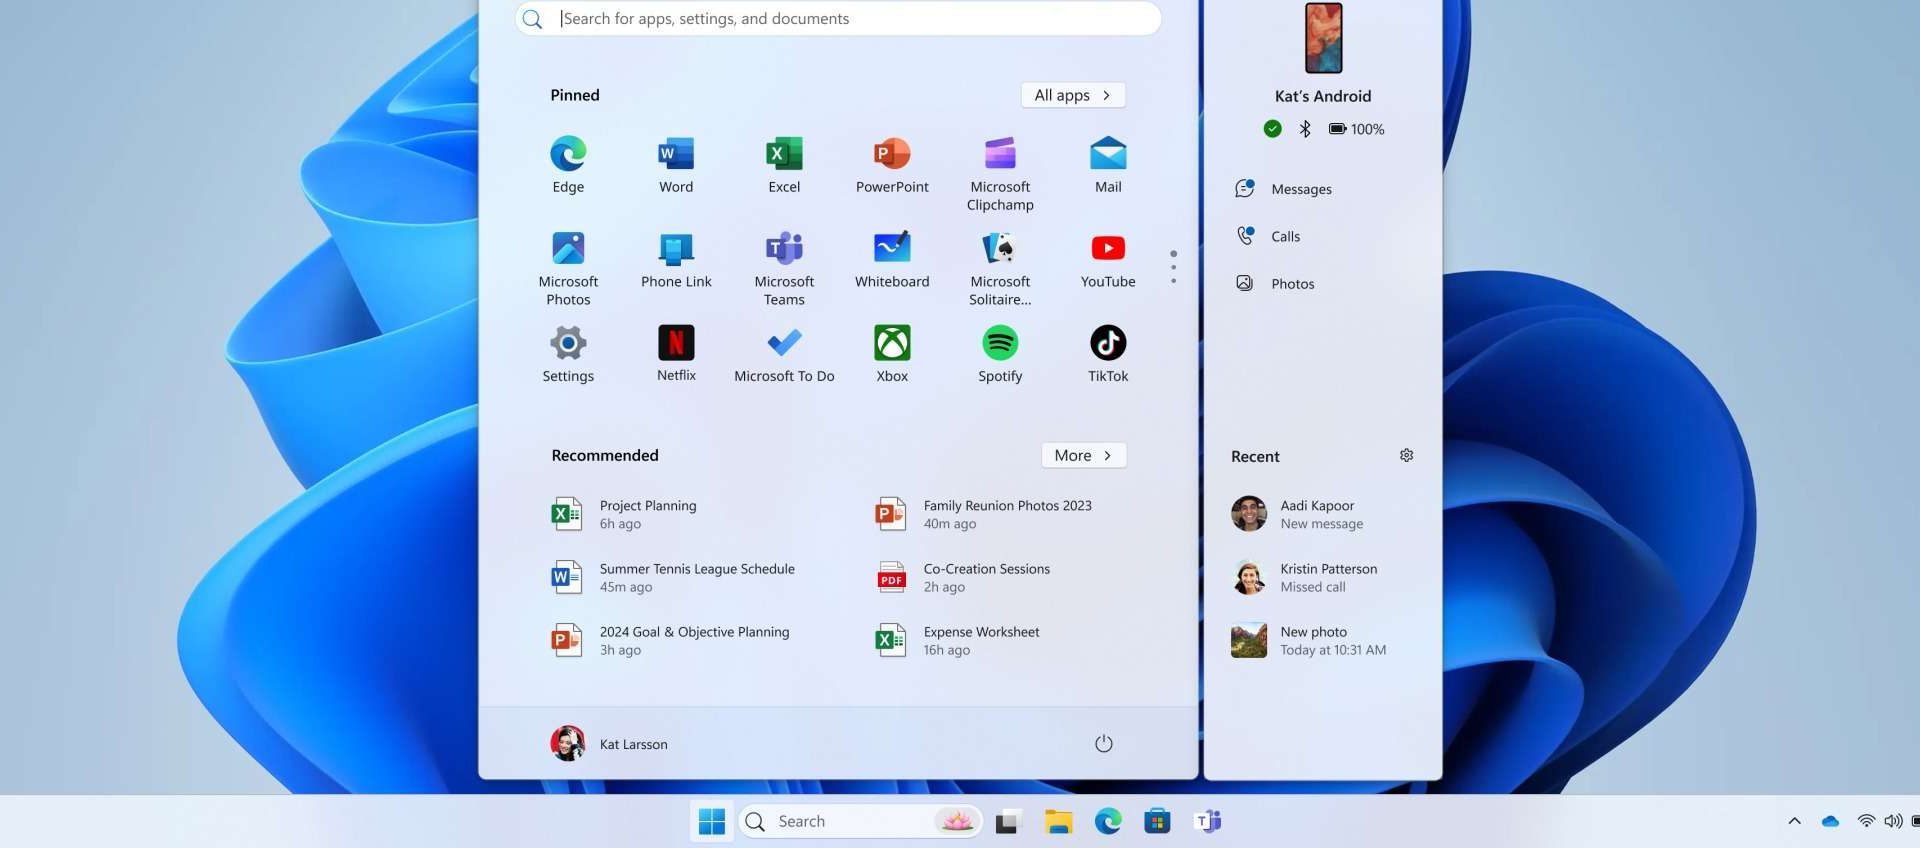
Task: Open Aadi Kapoor new message
Action: [x=1297, y=514]
